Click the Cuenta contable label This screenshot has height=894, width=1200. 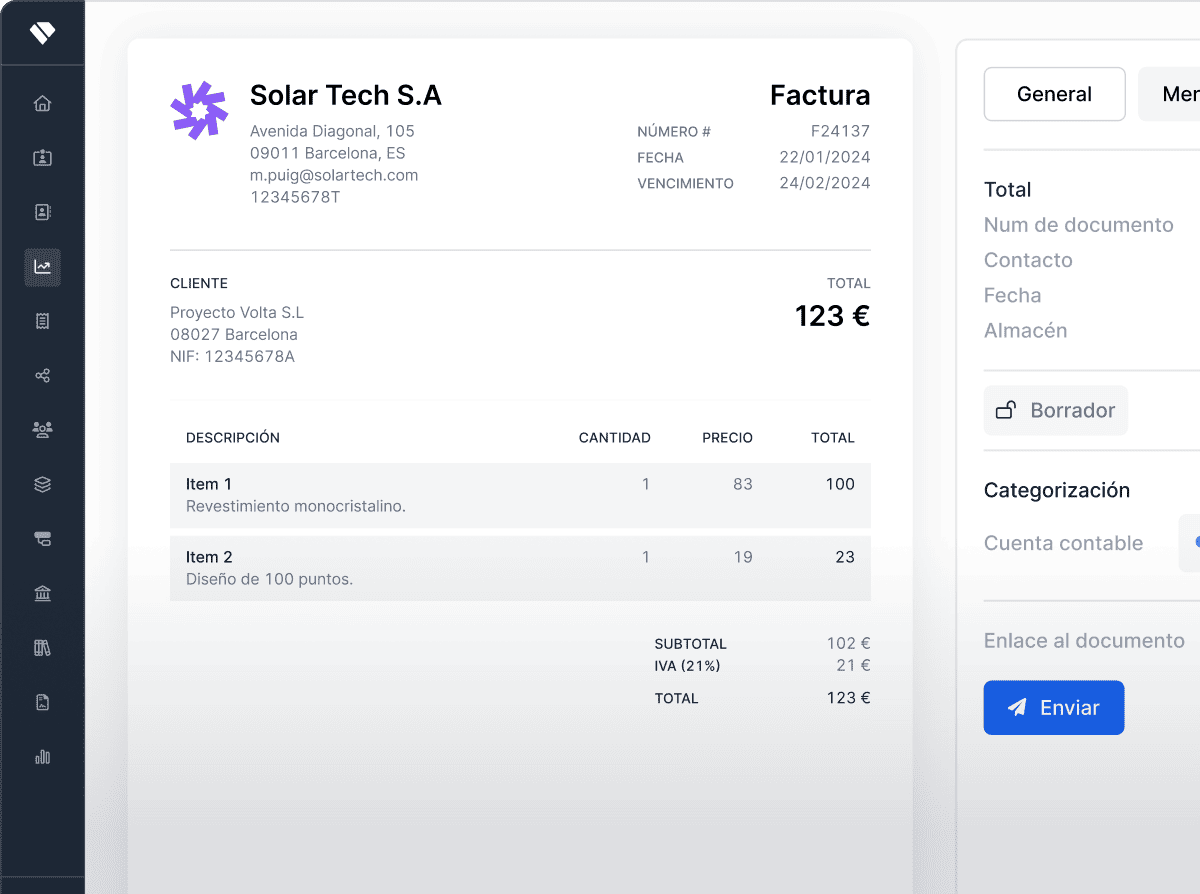pyautogui.click(x=1063, y=543)
